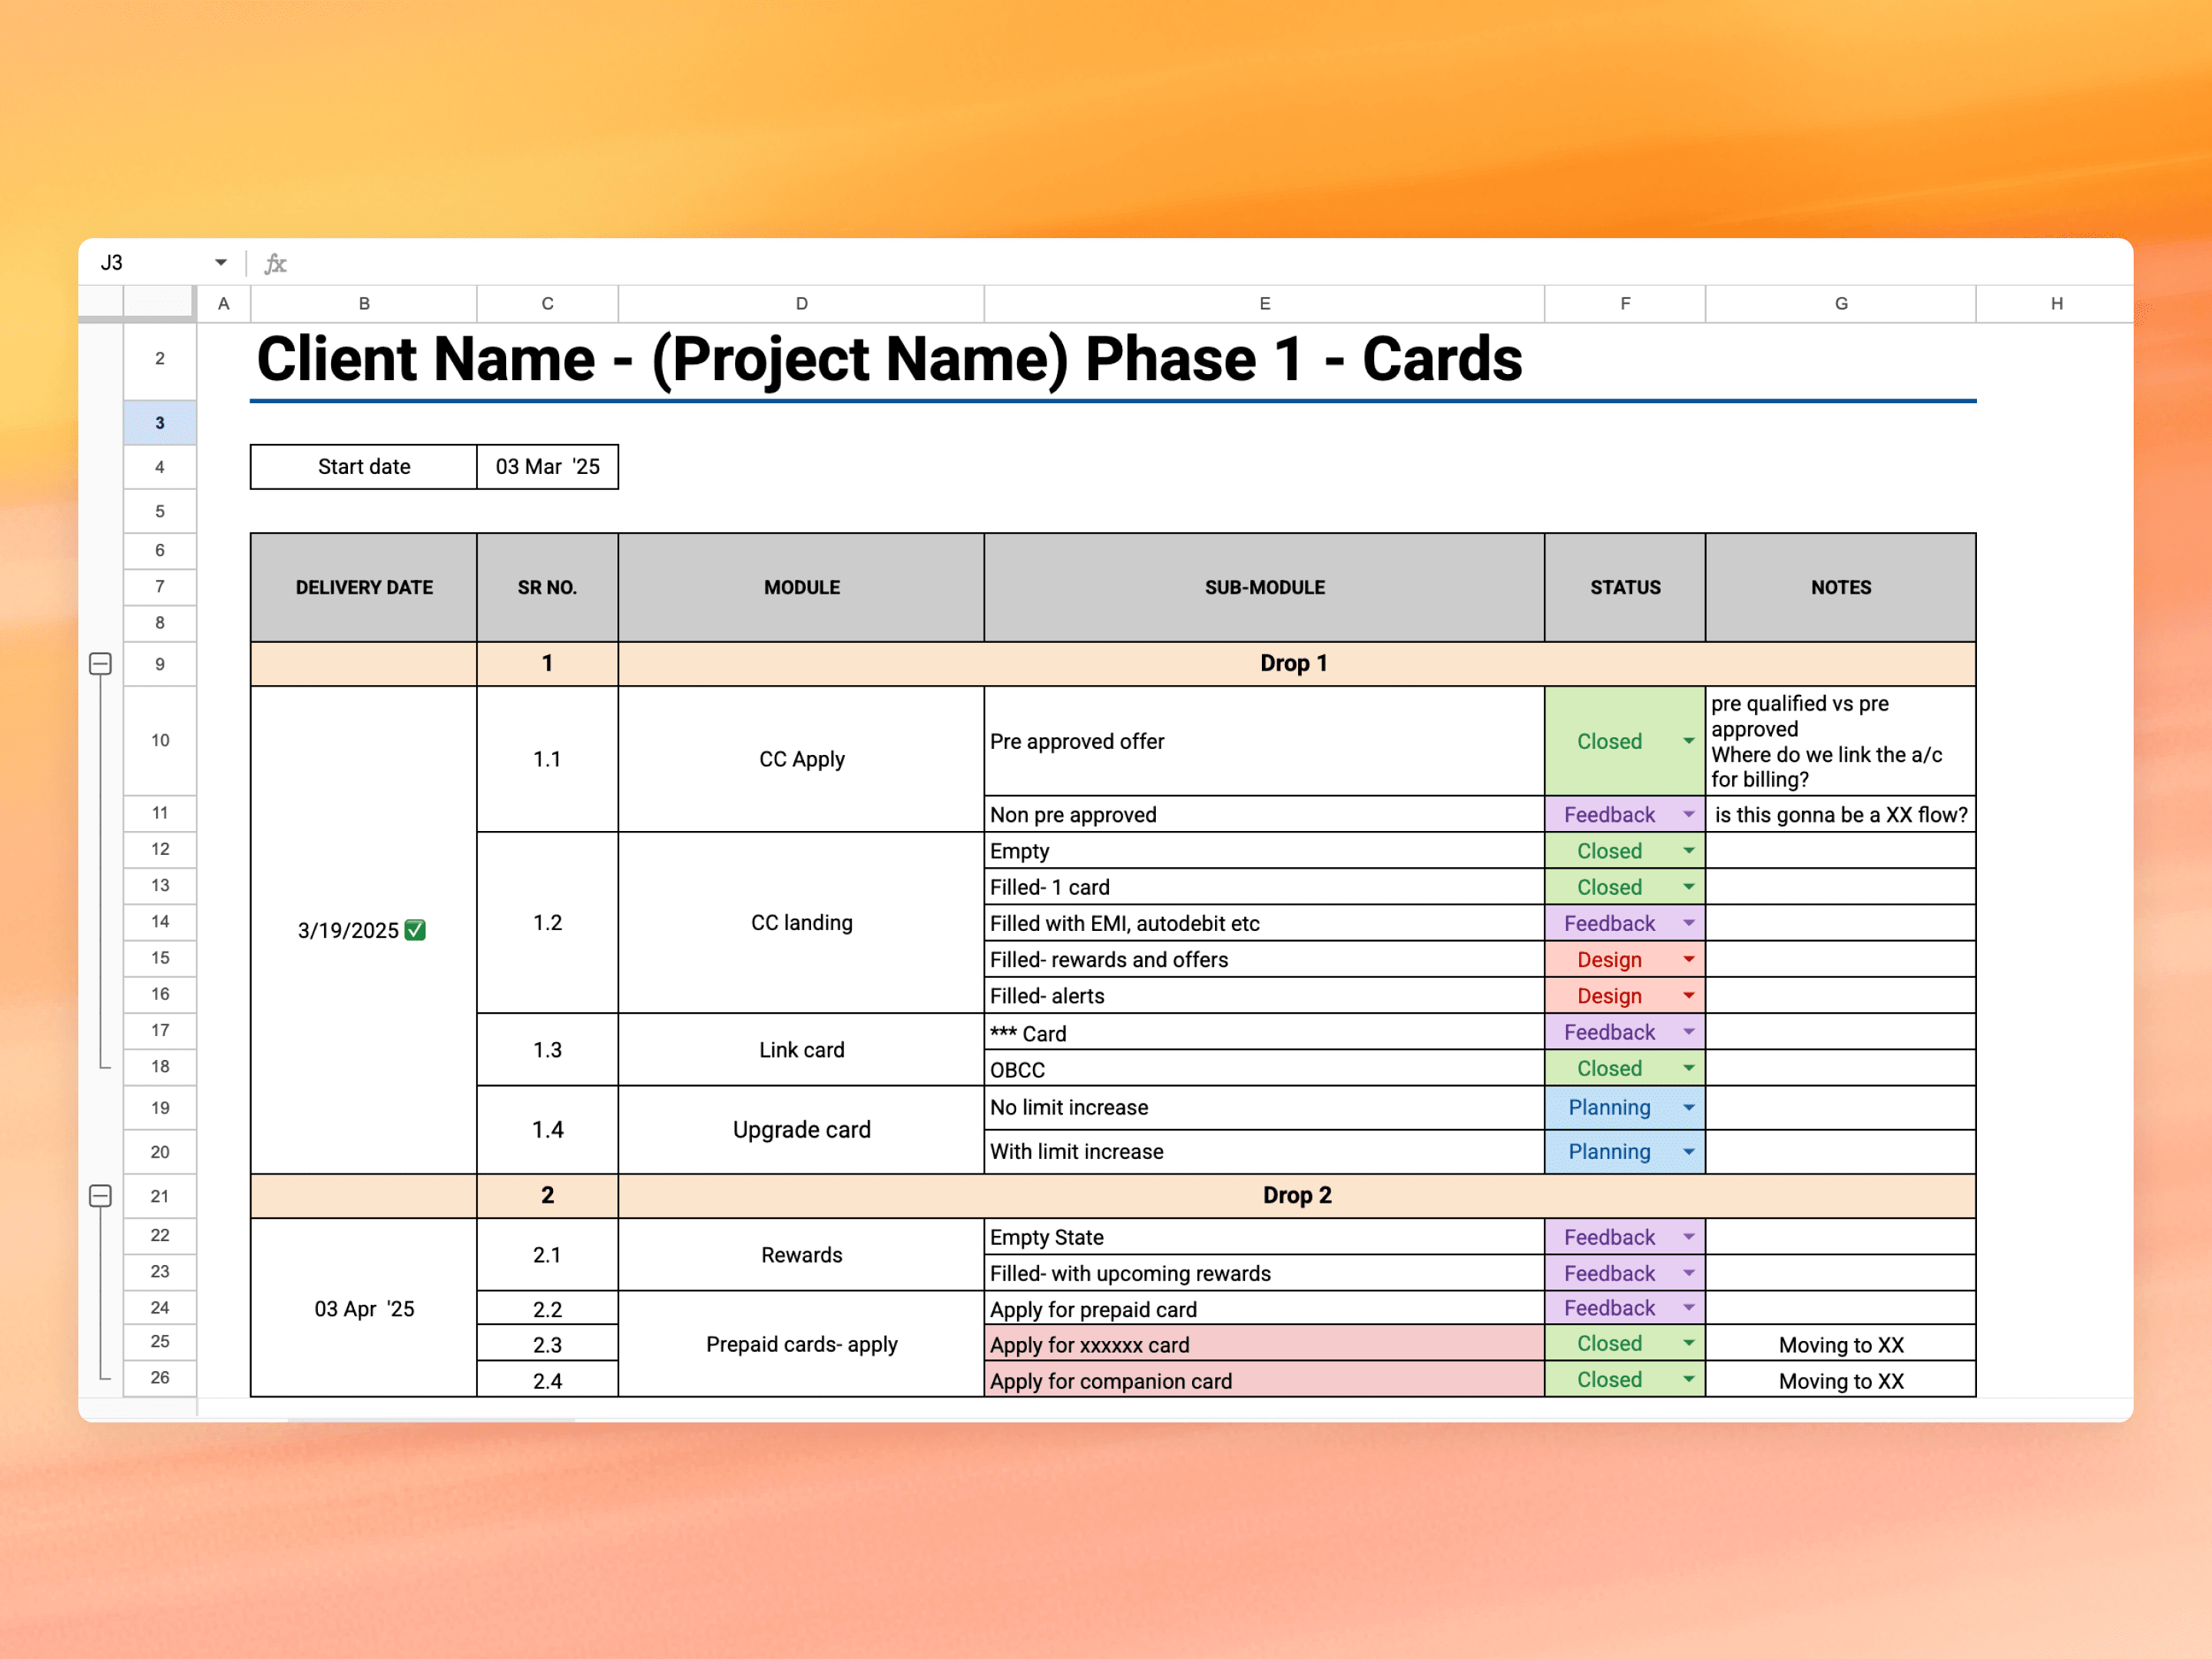Collapse the Drop 2 row group
The height and width of the screenshot is (1659, 2212).
(x=101, y=1195)
